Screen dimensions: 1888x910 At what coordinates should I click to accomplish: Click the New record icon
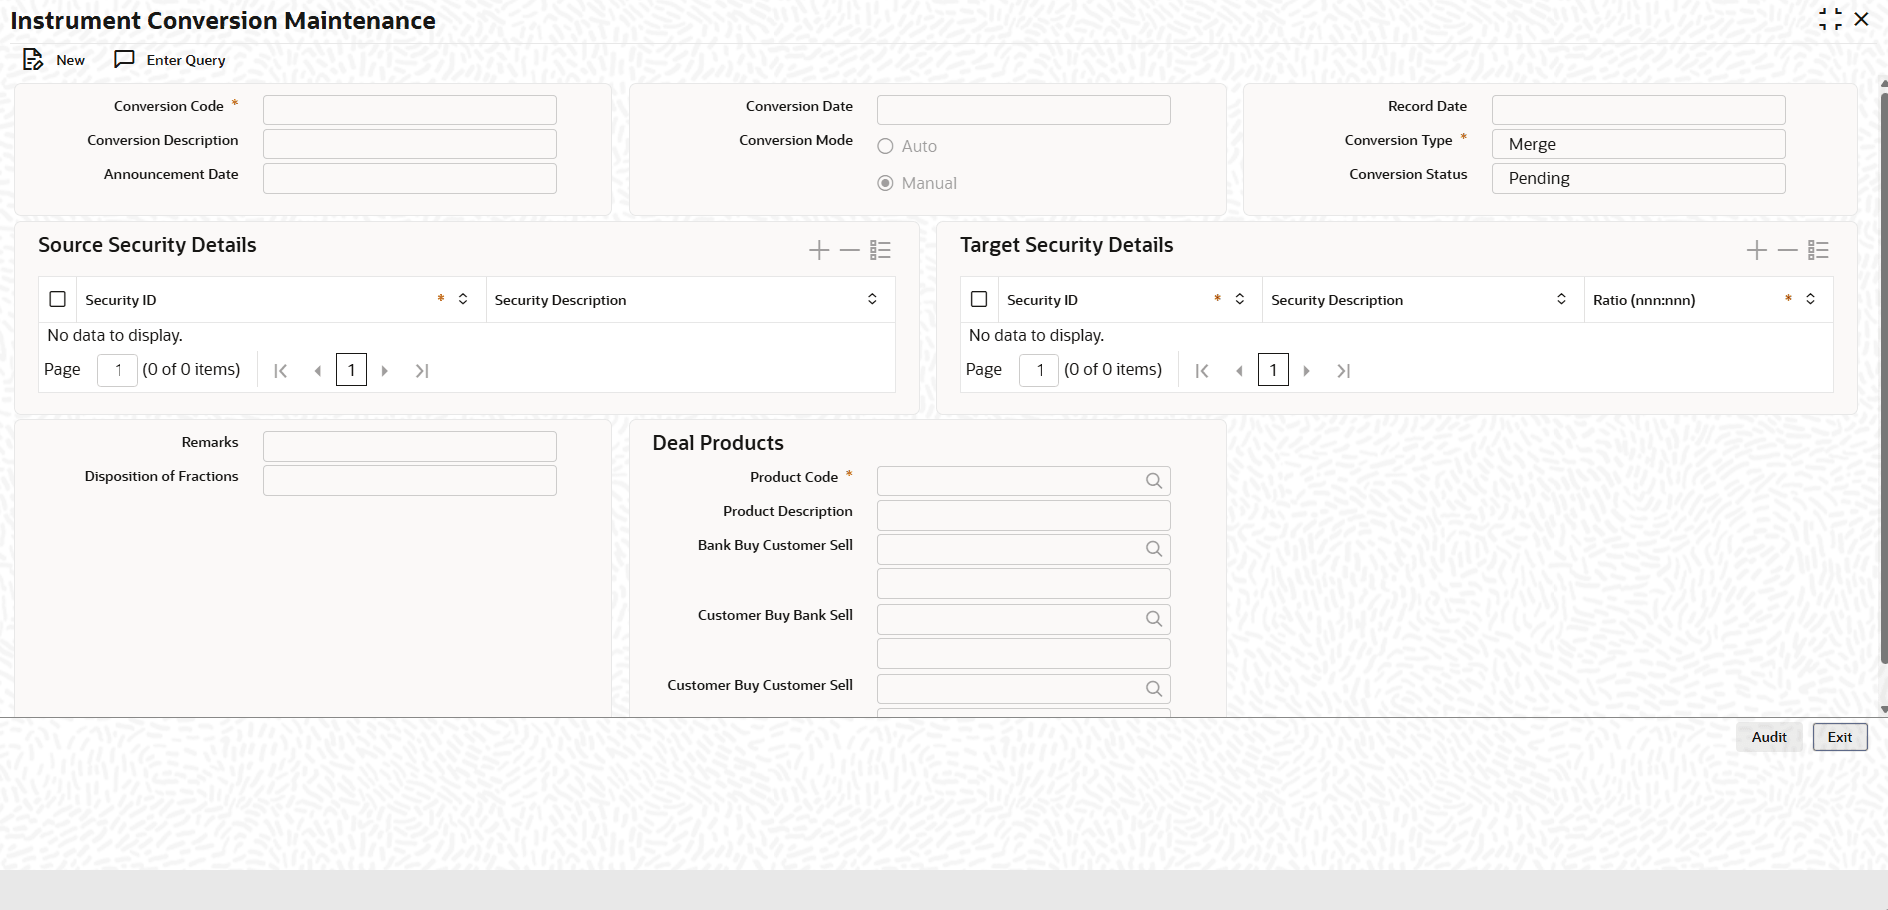tap(33, 60)
